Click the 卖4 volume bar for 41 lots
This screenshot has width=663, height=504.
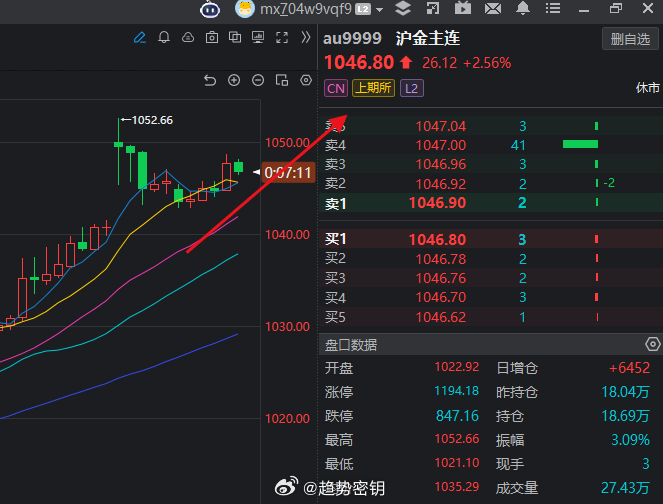point(580,145)
